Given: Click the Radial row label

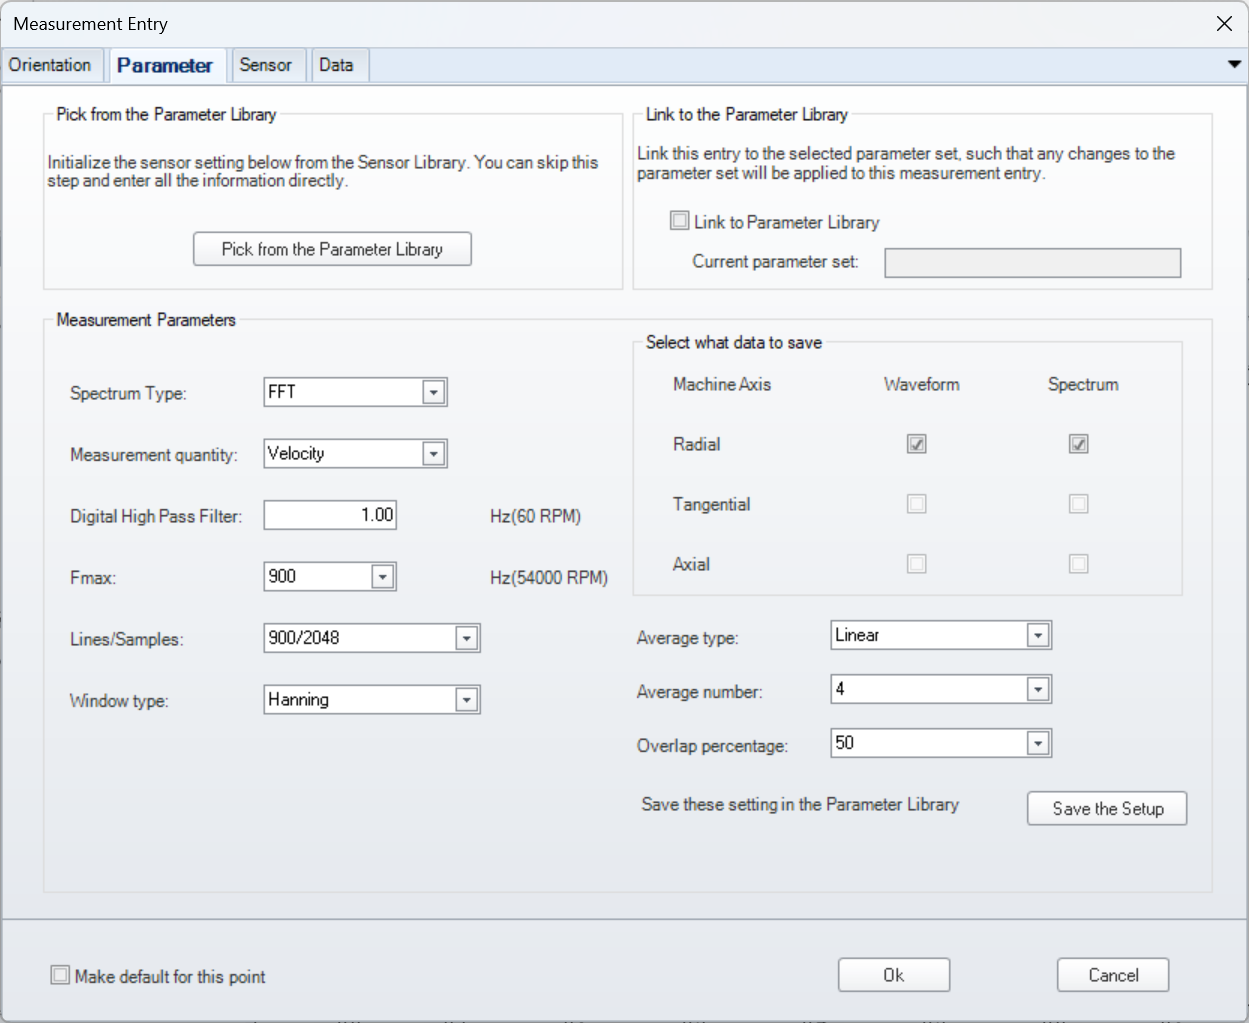Looking at the screenshot, I should point(696,445).
